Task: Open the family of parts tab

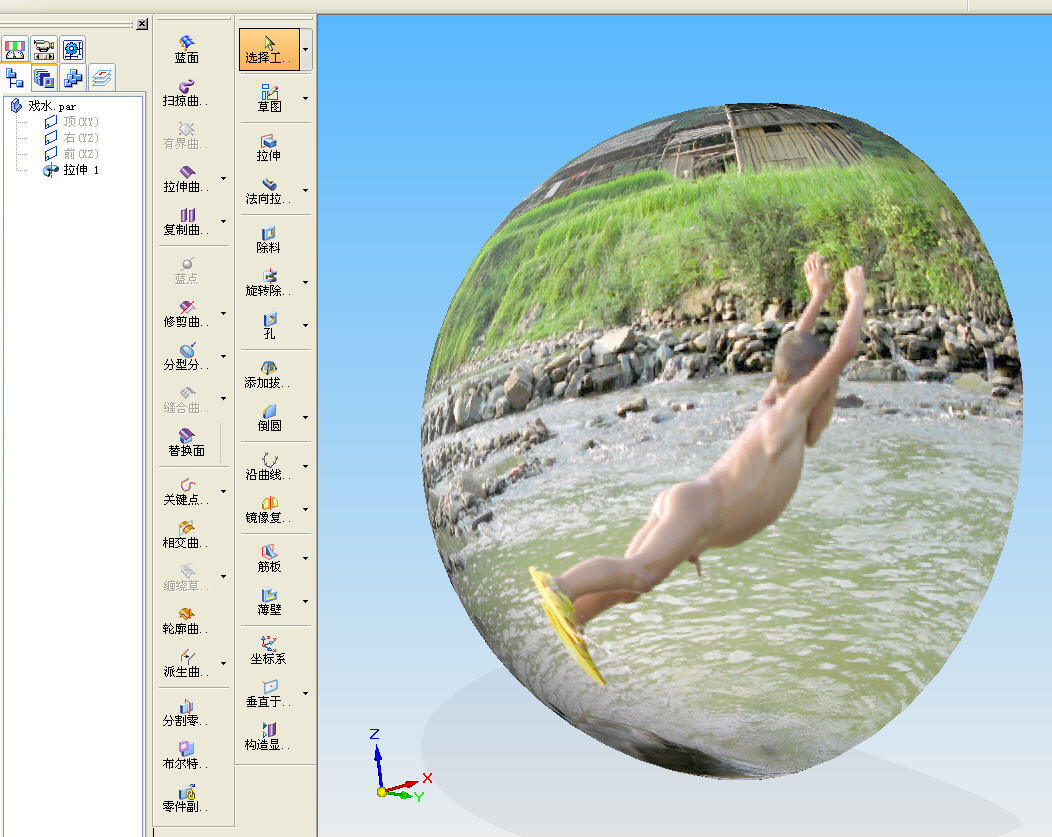Action: coord(72,78)
